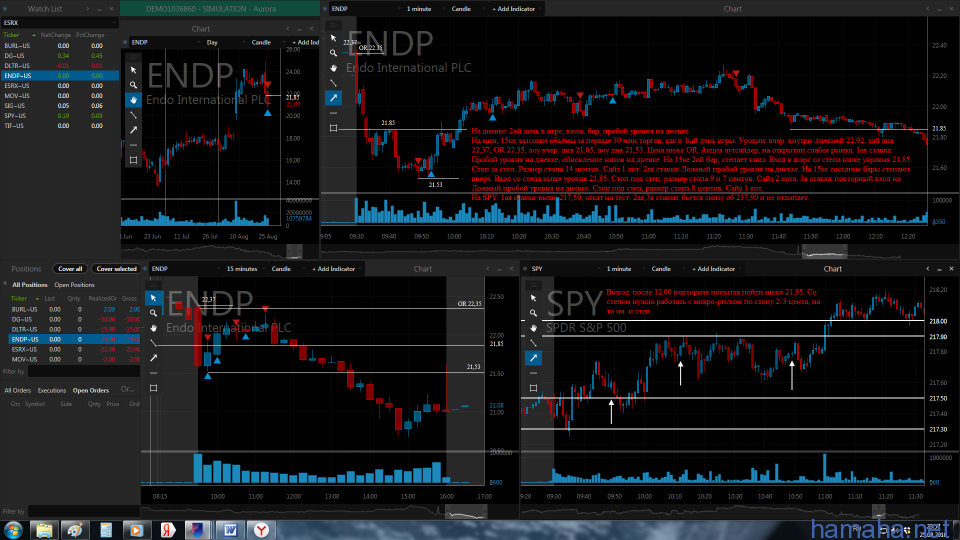Viewport: 960px width, 540px height.
Task: Open collapse menu icon atop SPY chart toolbar
Action: (533, 285)
